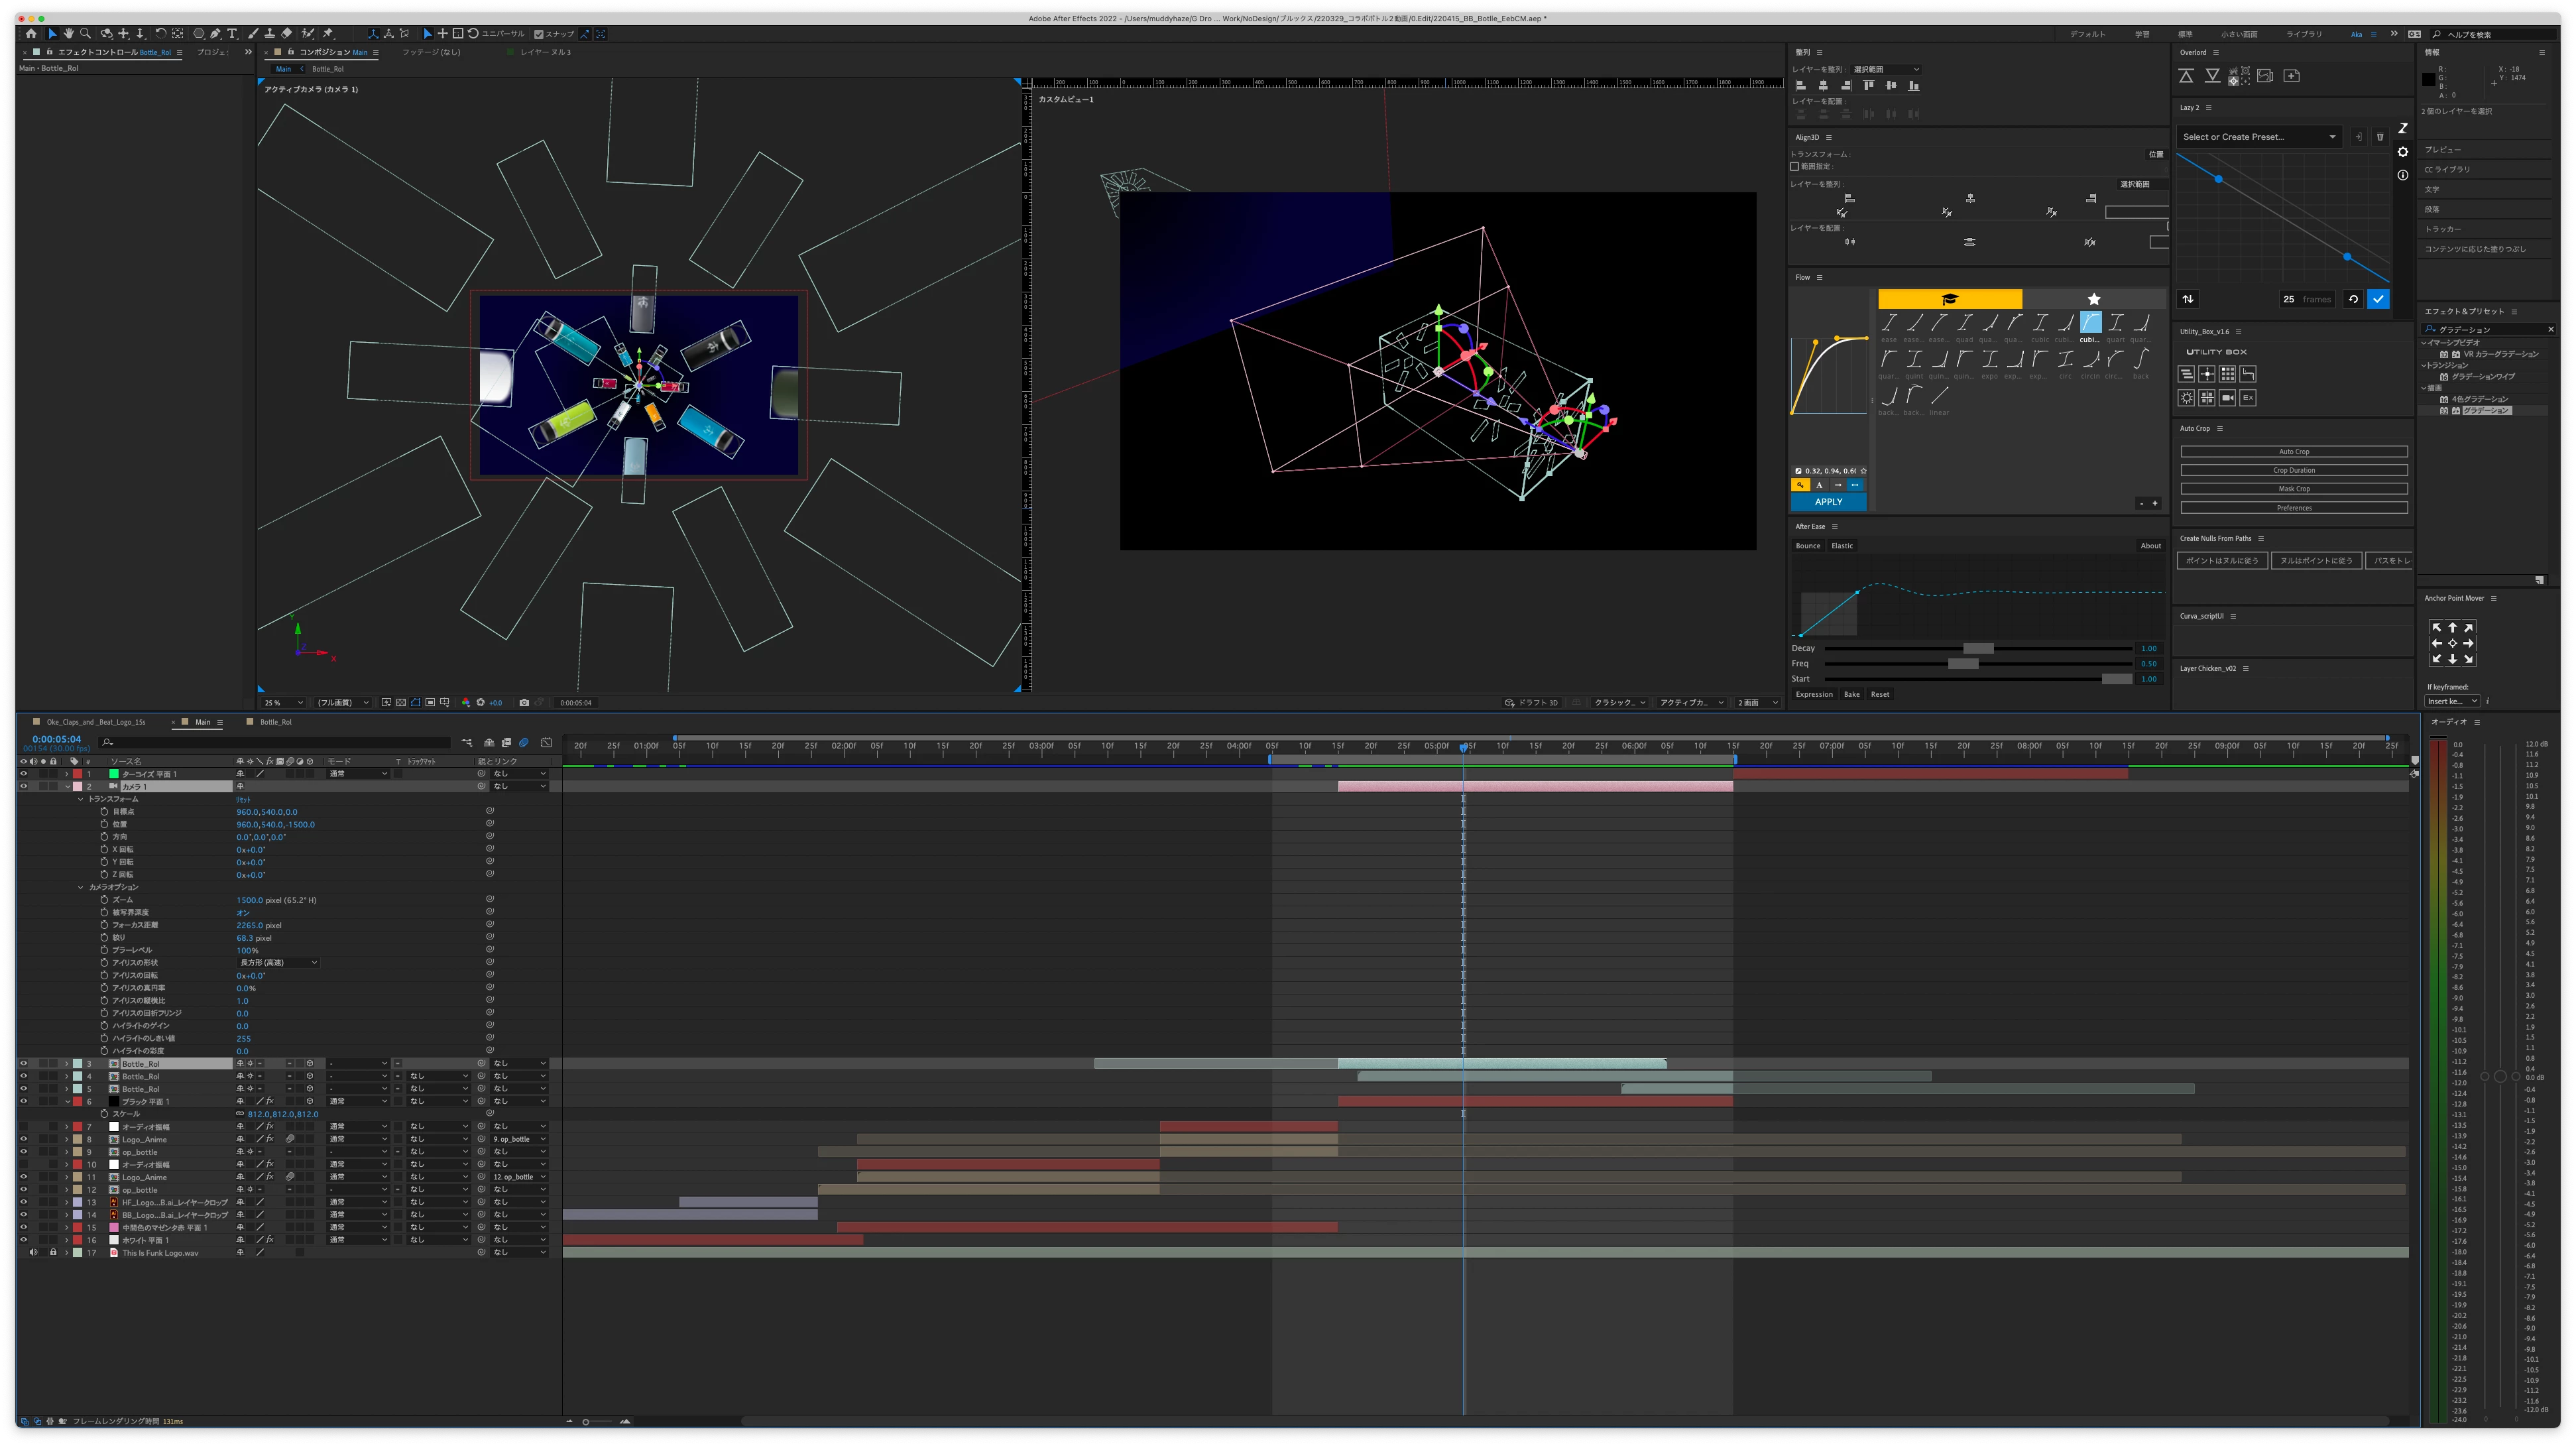Image resolution: width=2576 pixels, height=1446 pixels.
Task: Select the Hand tool
Action: (x=68, y=34)
